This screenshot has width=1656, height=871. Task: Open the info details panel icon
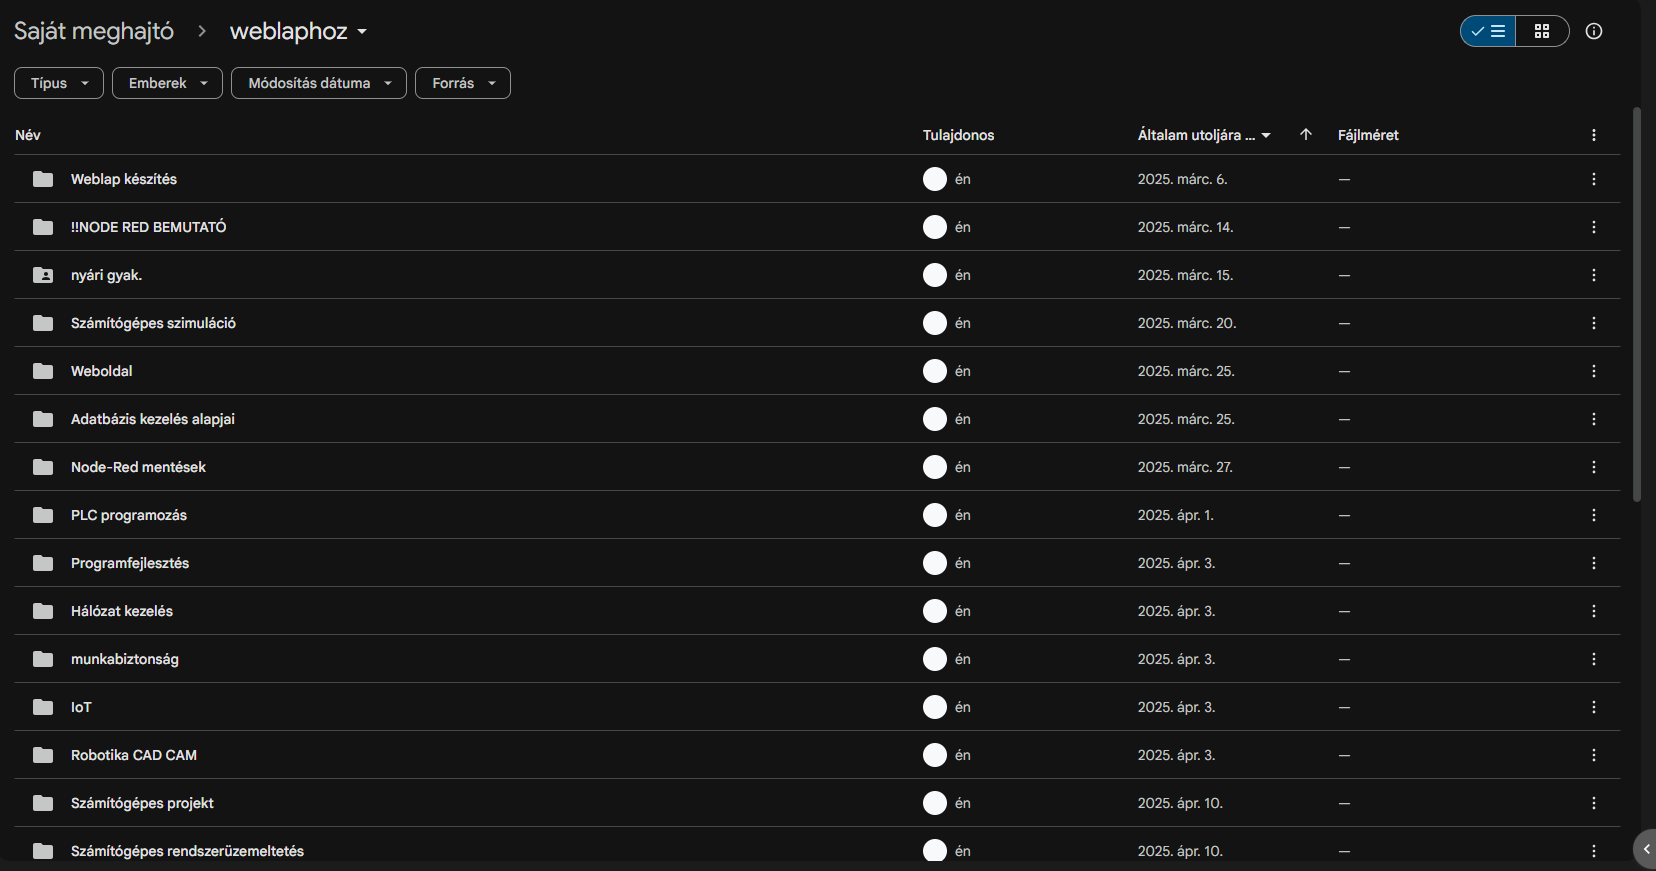click(1594, 31)
